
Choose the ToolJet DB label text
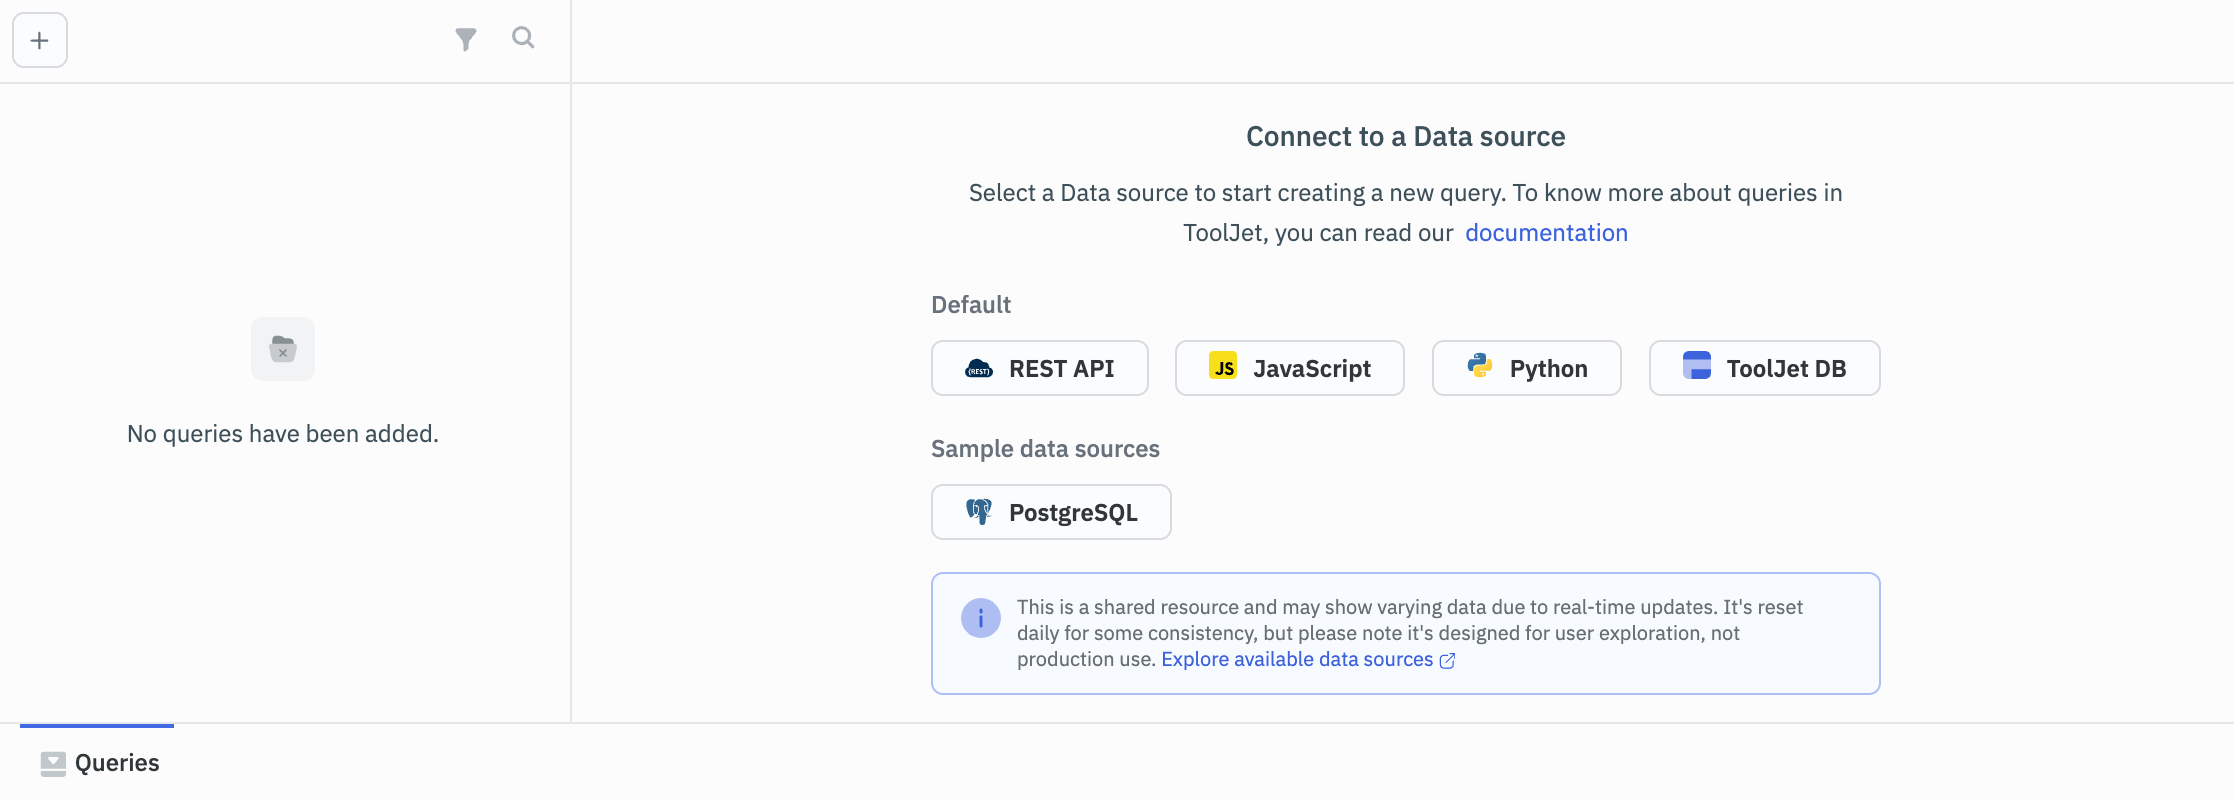point(1786,369)
